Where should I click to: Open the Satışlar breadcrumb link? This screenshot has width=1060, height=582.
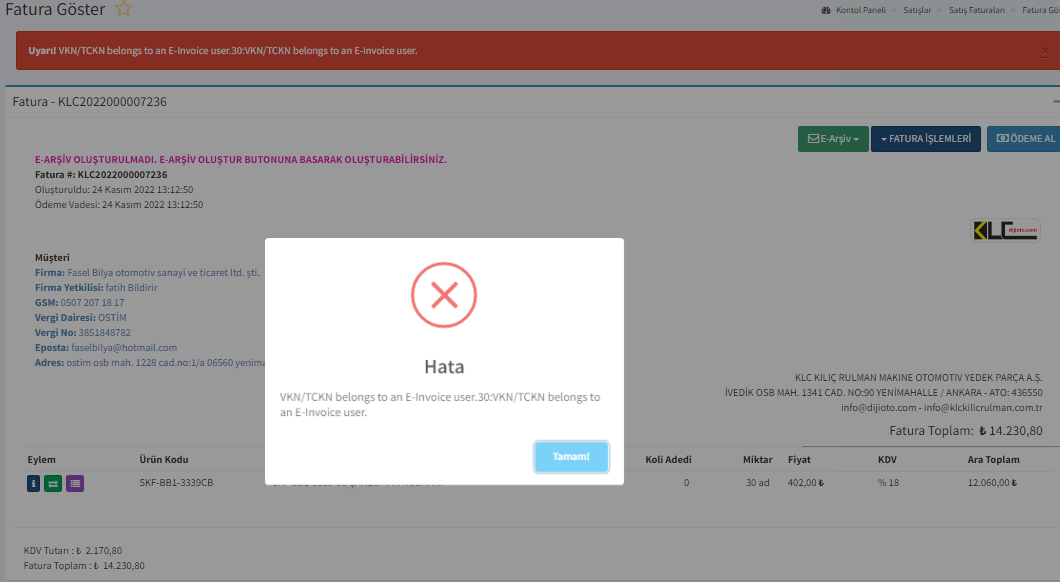[918, 10]
